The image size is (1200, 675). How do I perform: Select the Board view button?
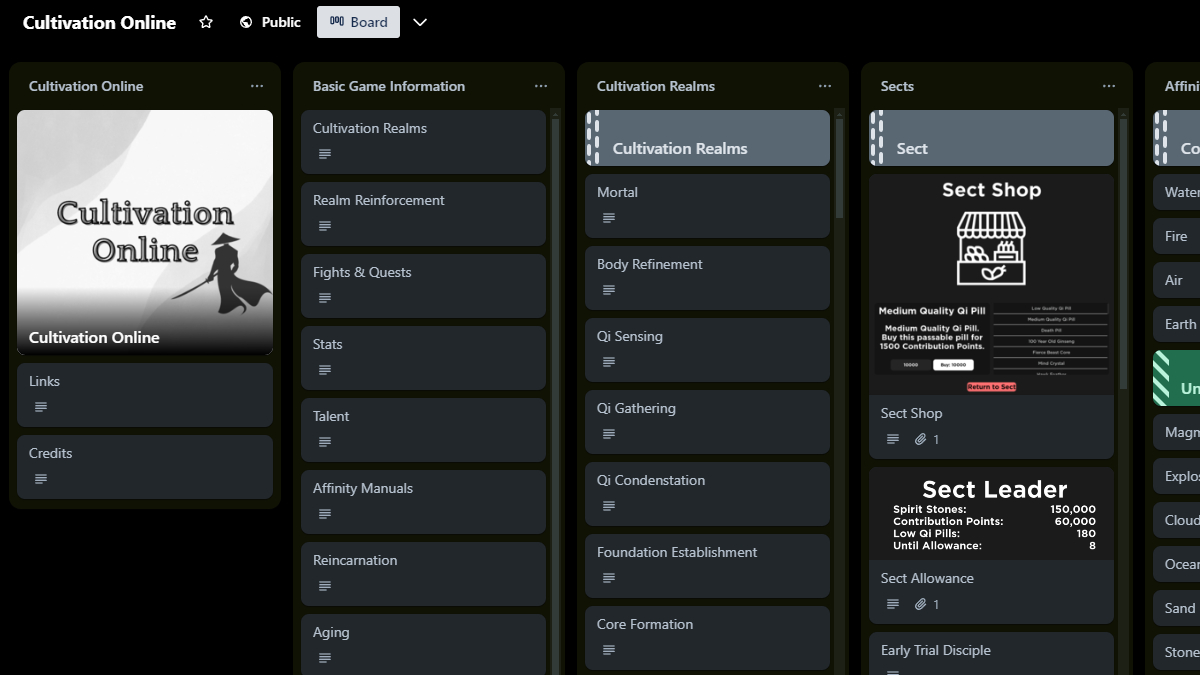click(358, 22)
